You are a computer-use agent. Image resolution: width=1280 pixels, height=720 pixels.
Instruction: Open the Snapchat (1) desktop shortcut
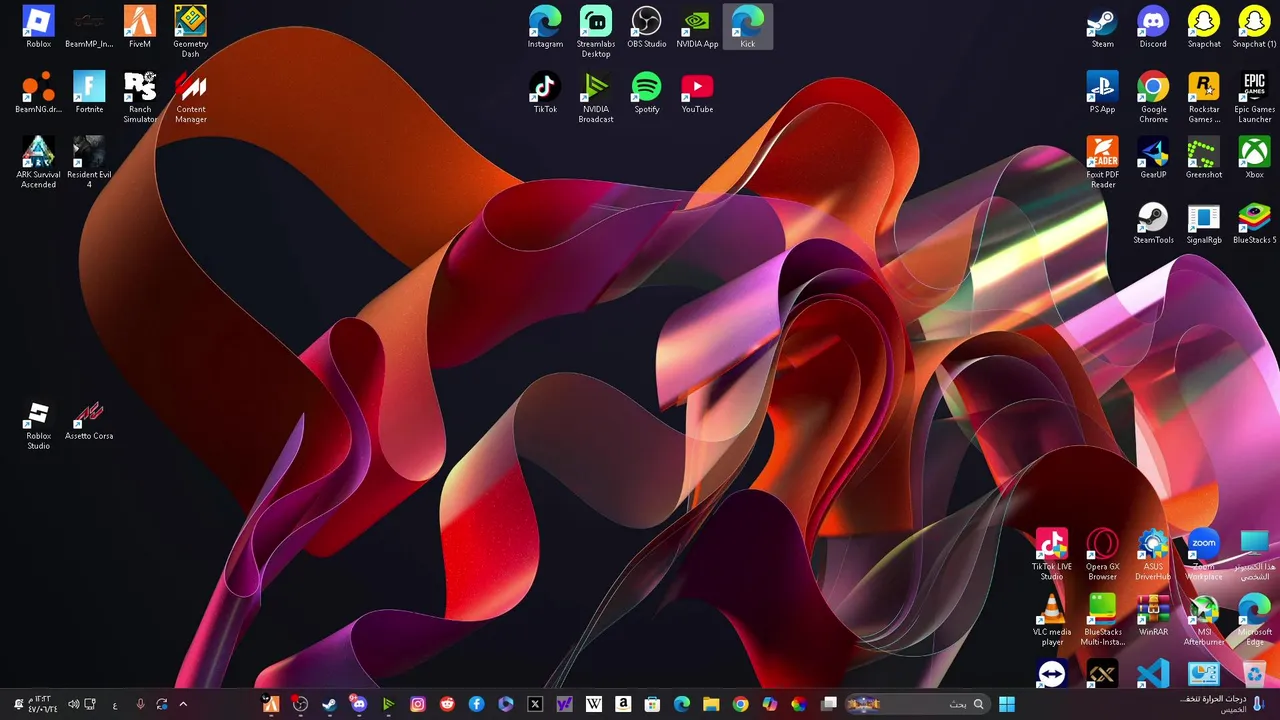[x=1254, y=27]
